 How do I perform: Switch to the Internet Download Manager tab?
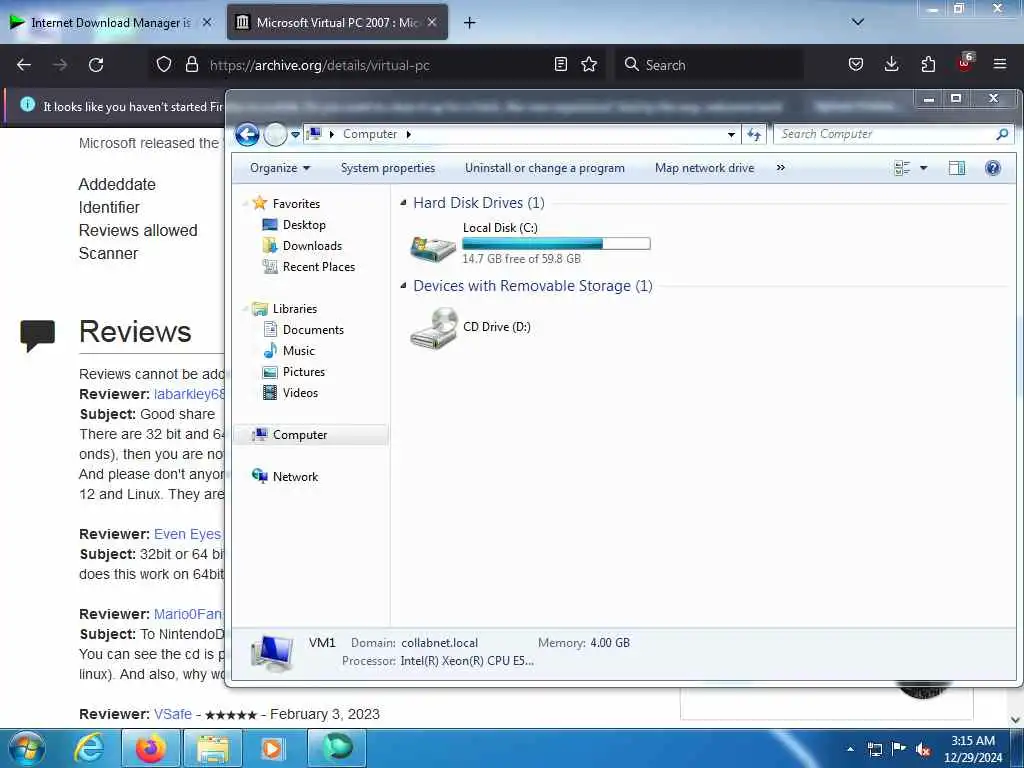point(111,23)
